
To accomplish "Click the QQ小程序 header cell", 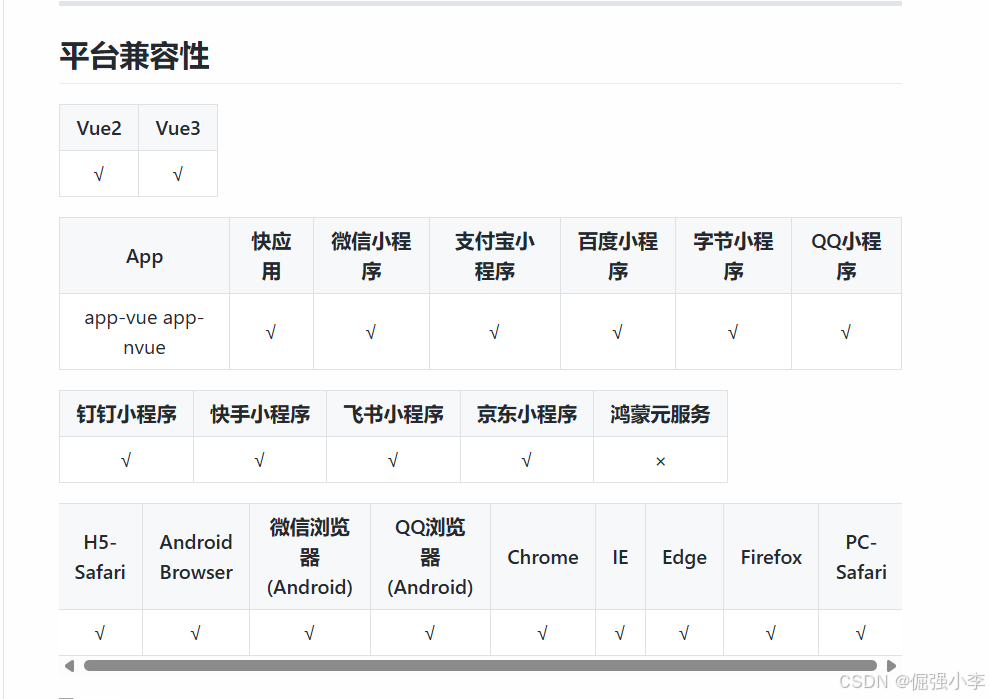I will pos(846,255).
